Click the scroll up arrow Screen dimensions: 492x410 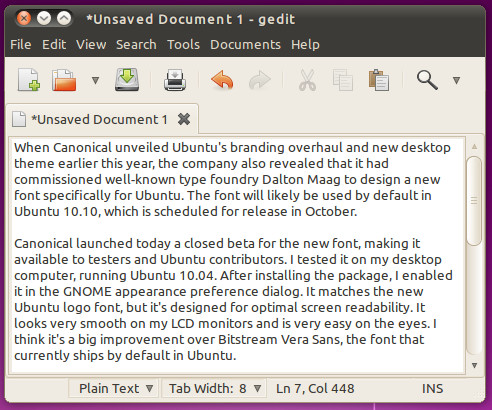pos(474,147)
